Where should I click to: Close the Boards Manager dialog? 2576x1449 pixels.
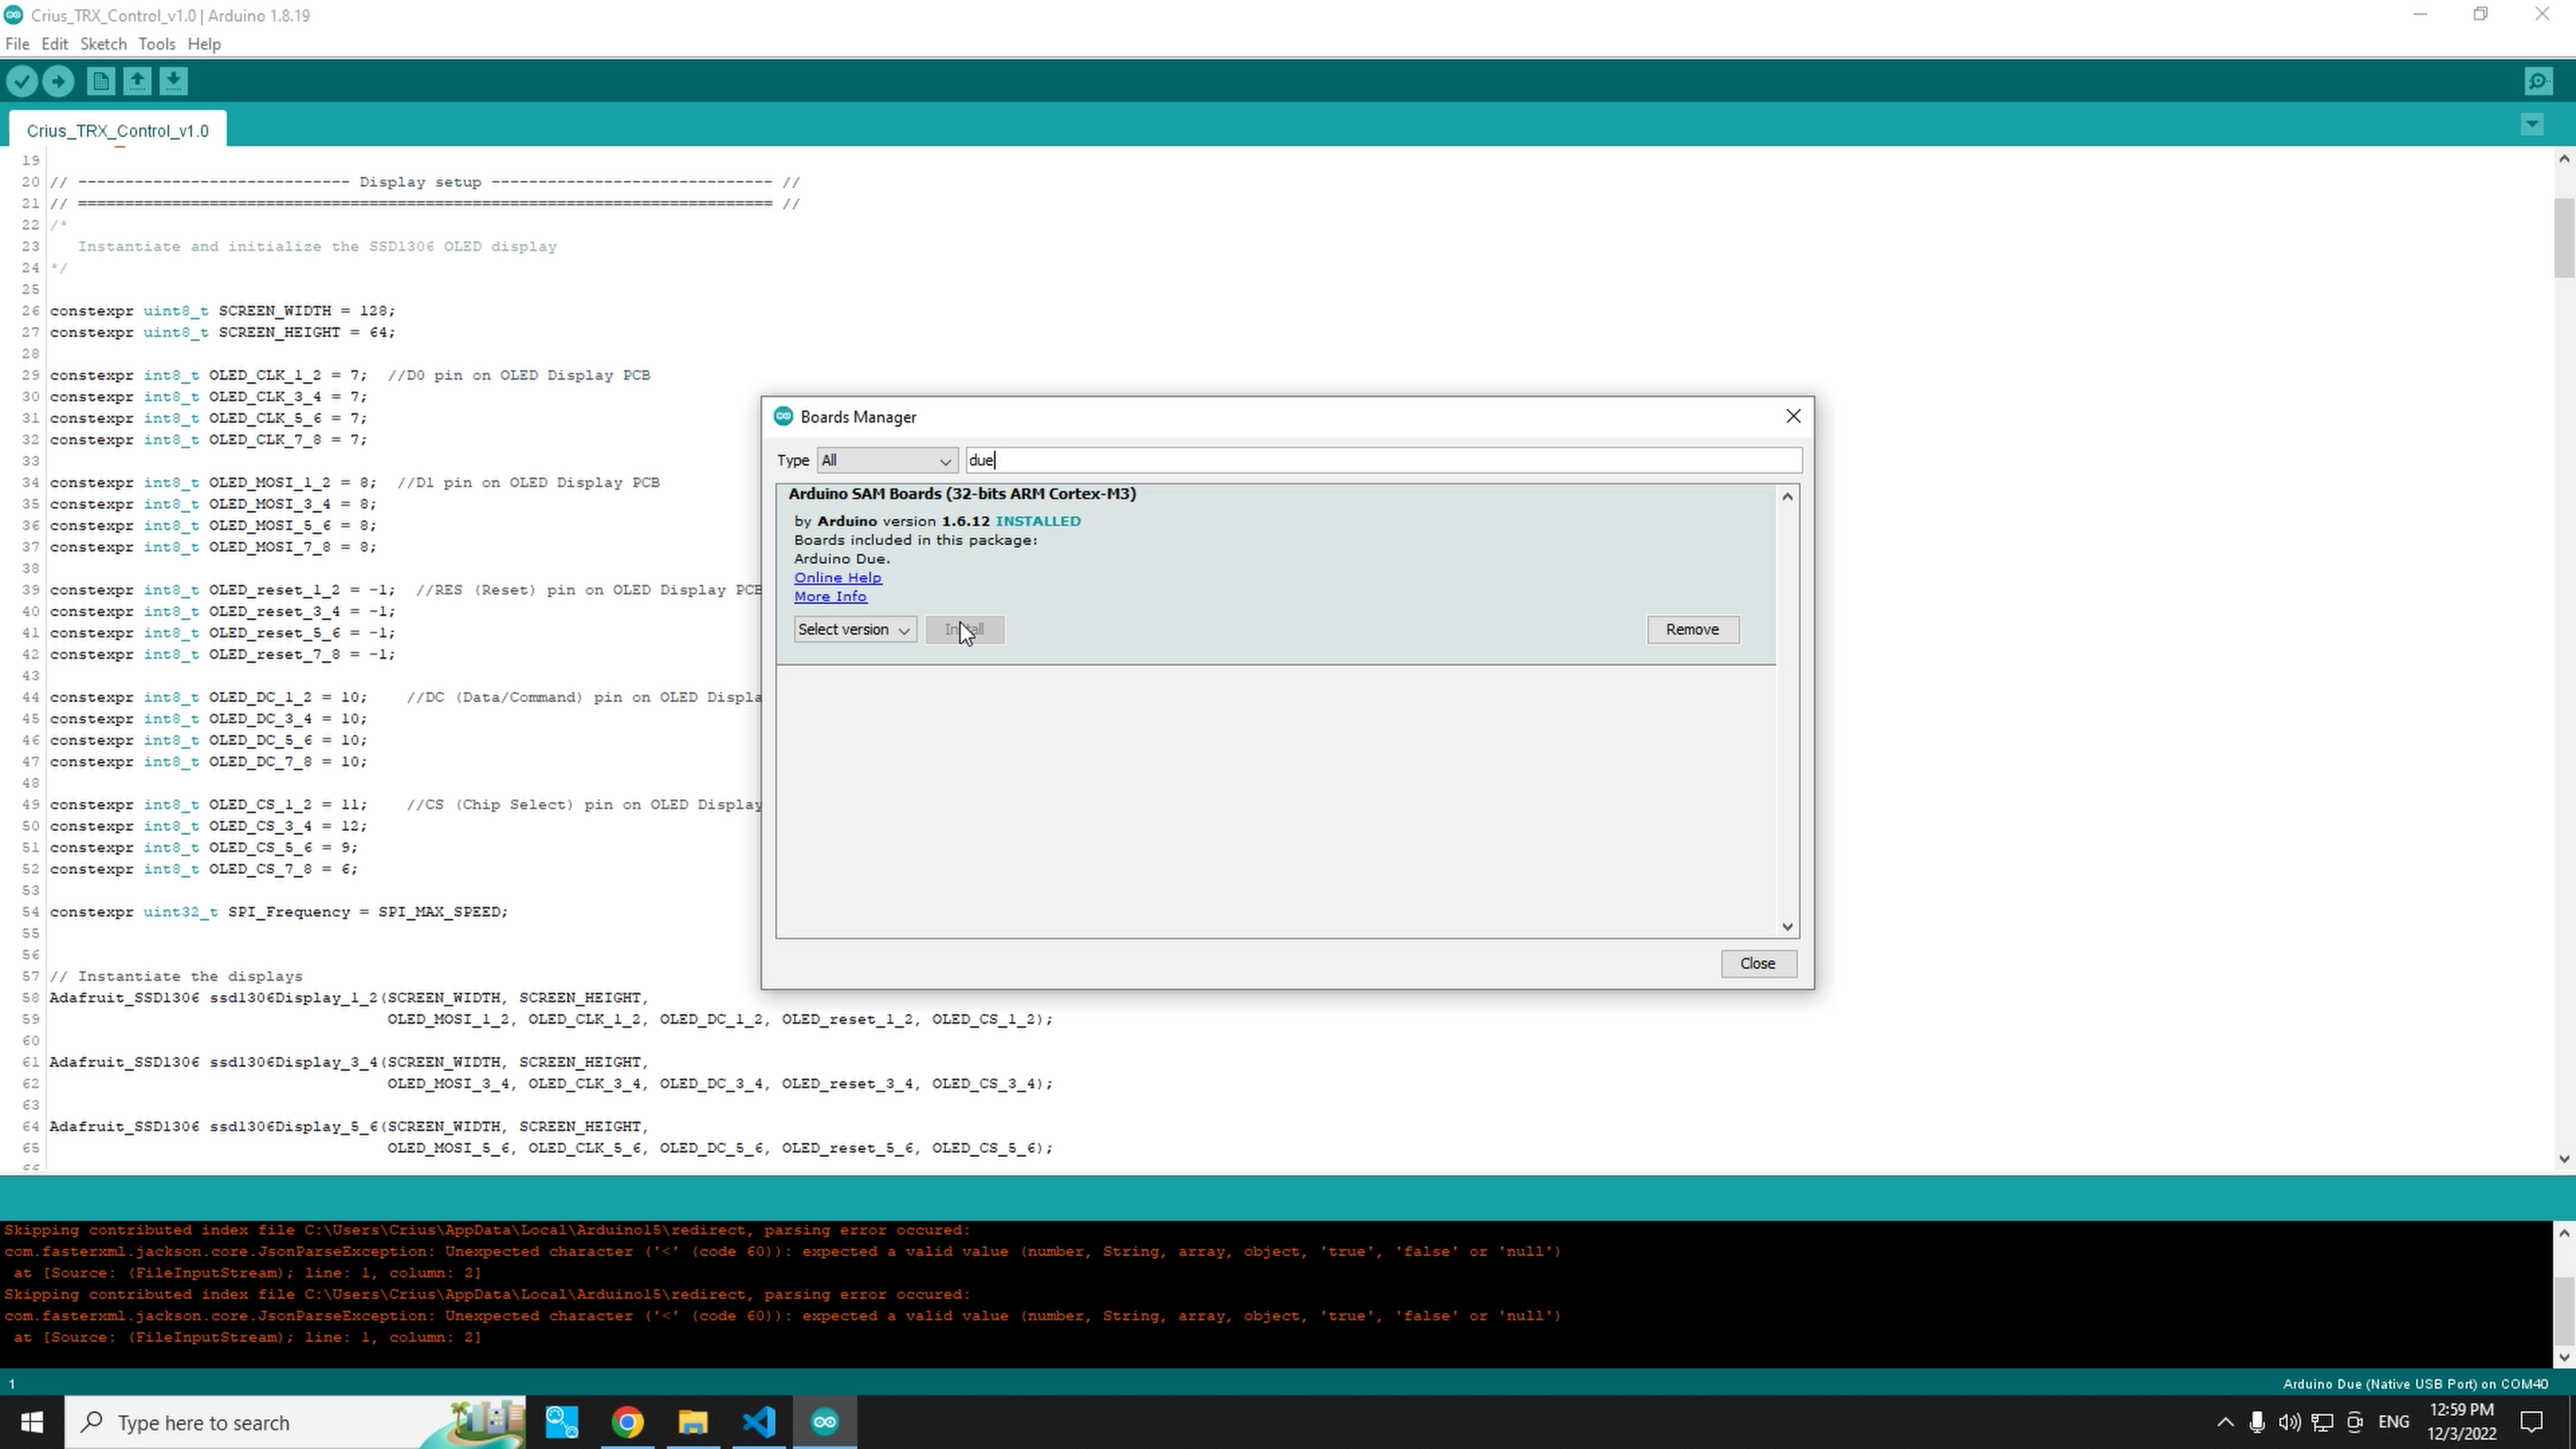(x=1758, y=963)
